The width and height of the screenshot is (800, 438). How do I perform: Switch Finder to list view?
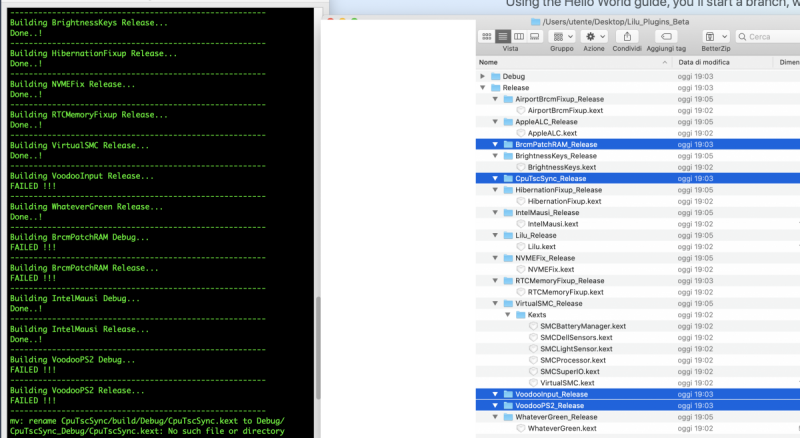click(x=501, y=36)
